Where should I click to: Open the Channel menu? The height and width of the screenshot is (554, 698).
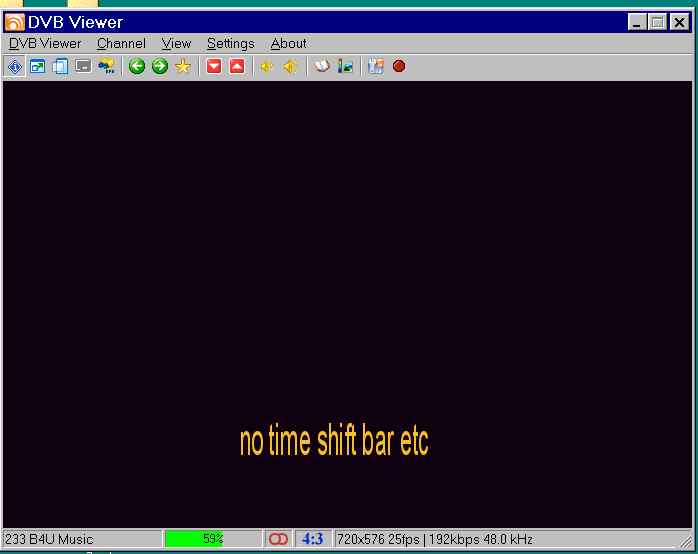(121, 44)
